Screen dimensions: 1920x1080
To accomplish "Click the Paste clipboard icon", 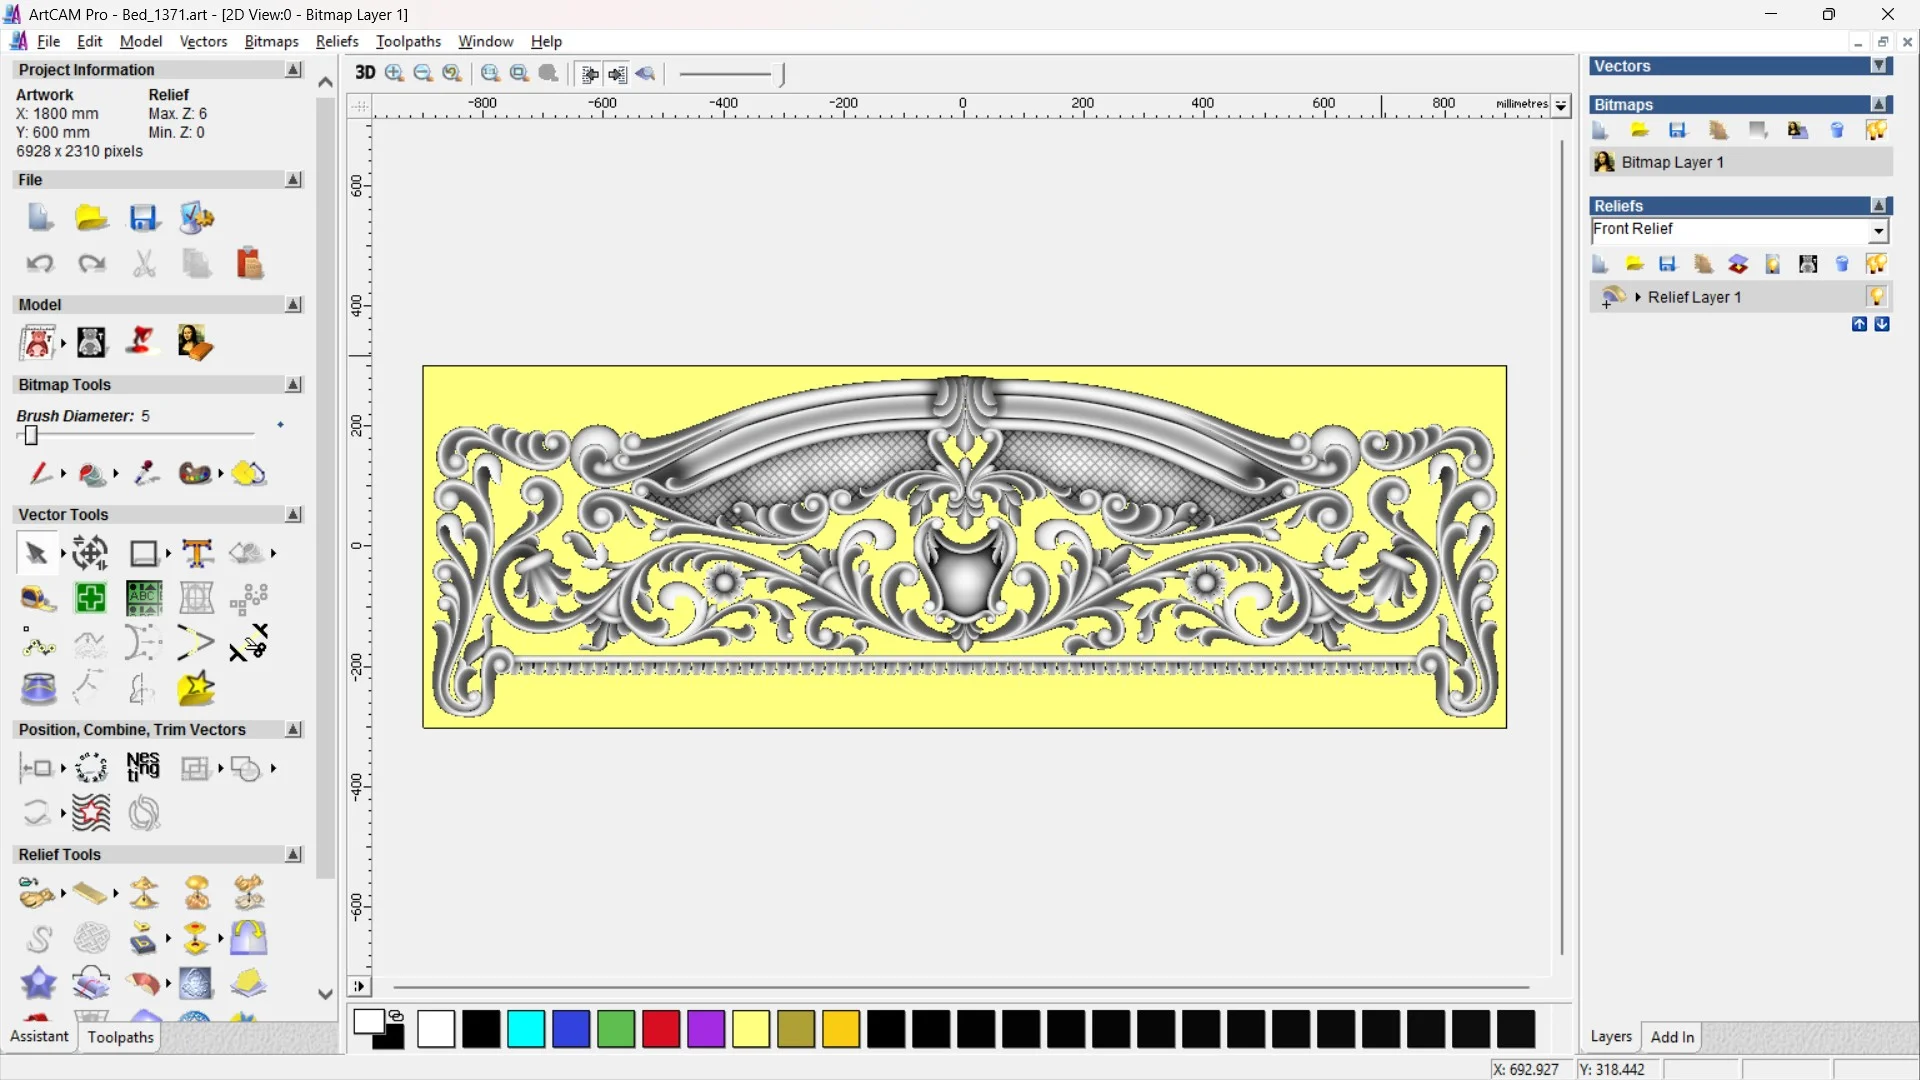I will point(249,263).
